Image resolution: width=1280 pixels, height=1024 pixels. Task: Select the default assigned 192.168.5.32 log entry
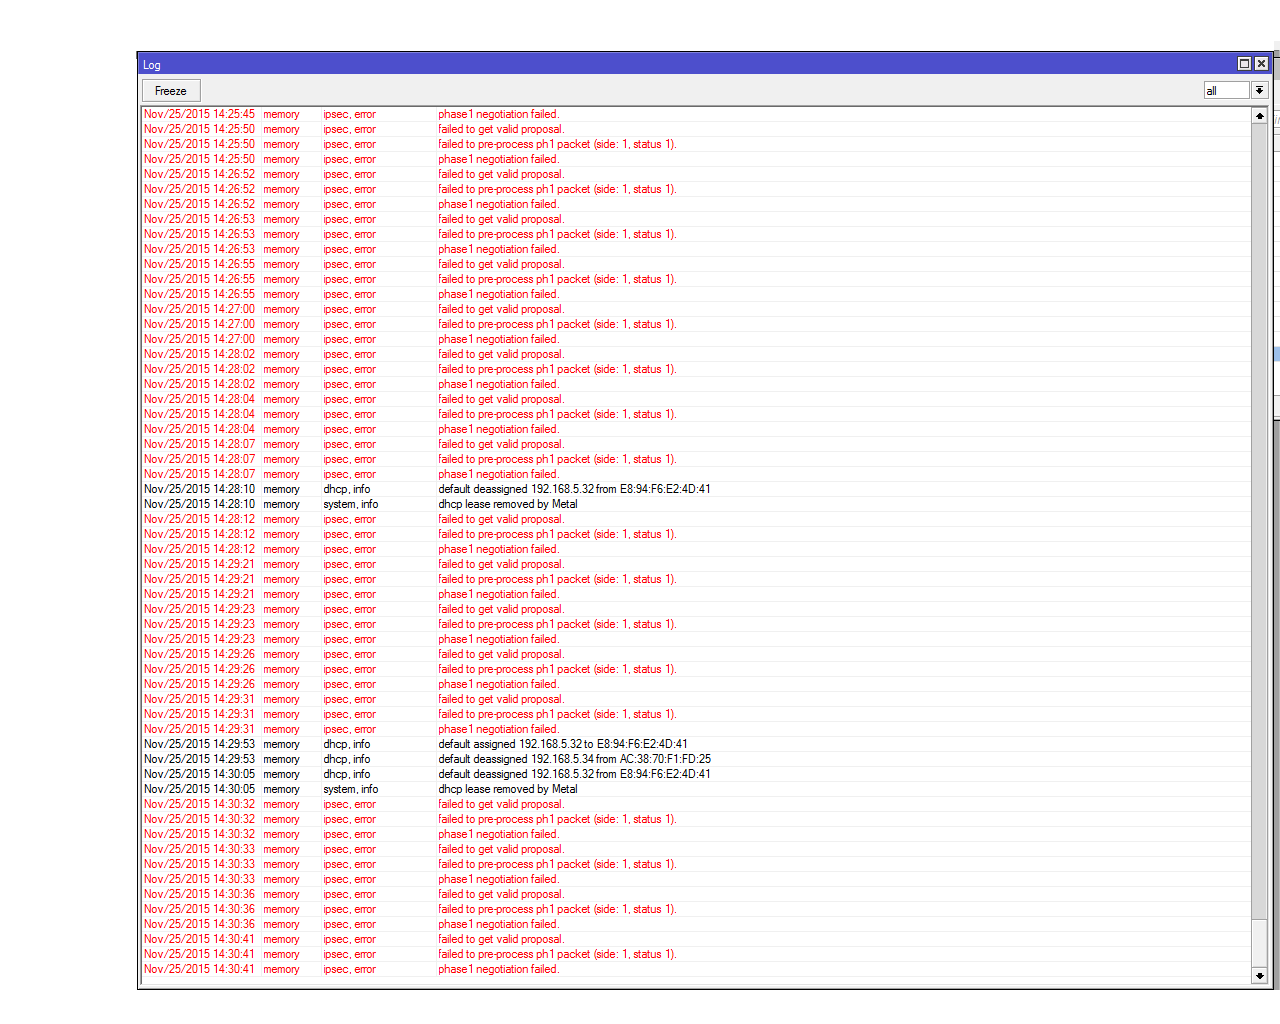(562, 744)
